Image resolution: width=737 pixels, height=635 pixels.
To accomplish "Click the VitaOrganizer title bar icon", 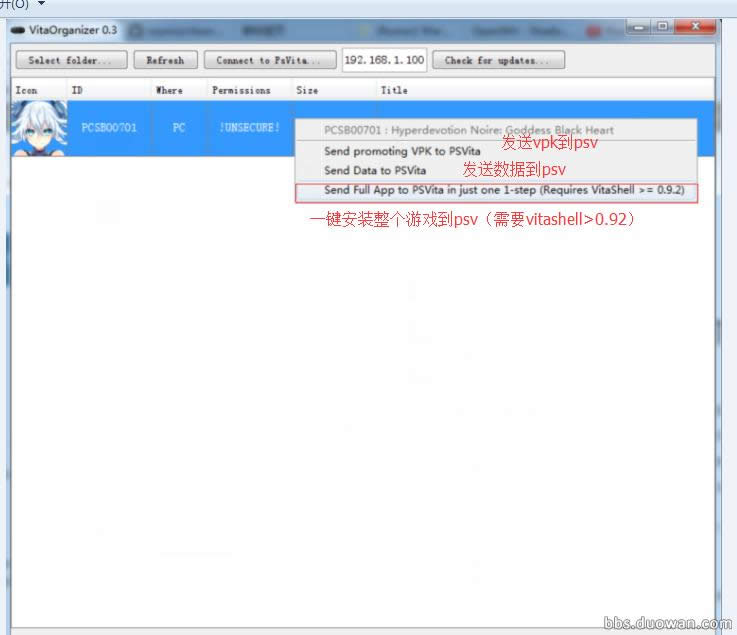I will 18,29.
